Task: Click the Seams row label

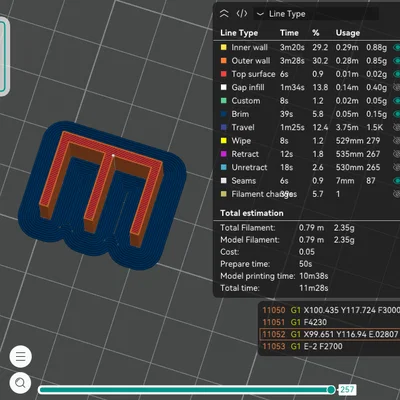Action: coord(244,181)
